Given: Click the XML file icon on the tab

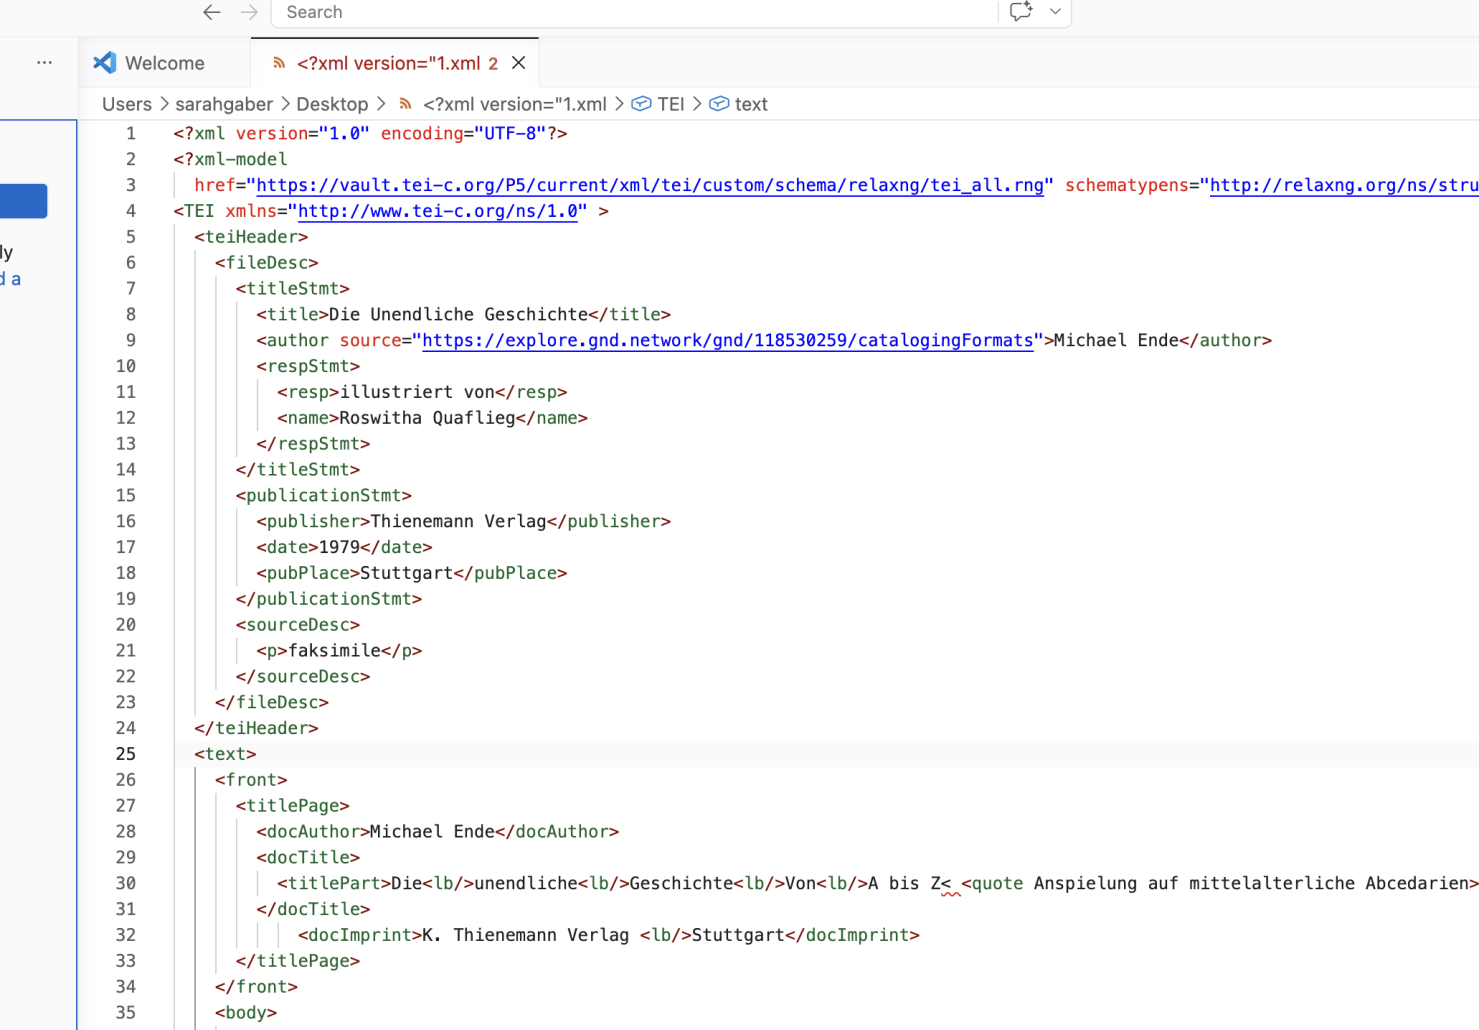Looking at the screenshot, I should [x=279, y=63].
